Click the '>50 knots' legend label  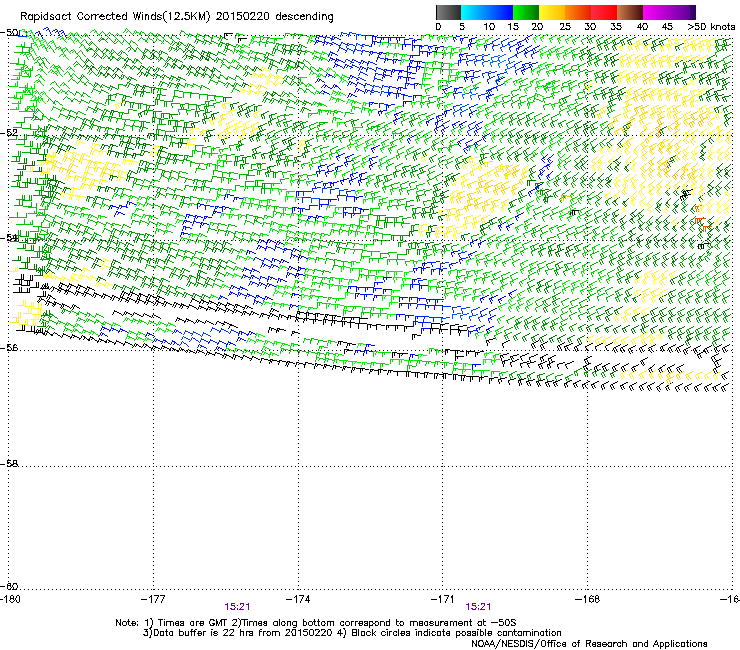(x=711, y=27)
